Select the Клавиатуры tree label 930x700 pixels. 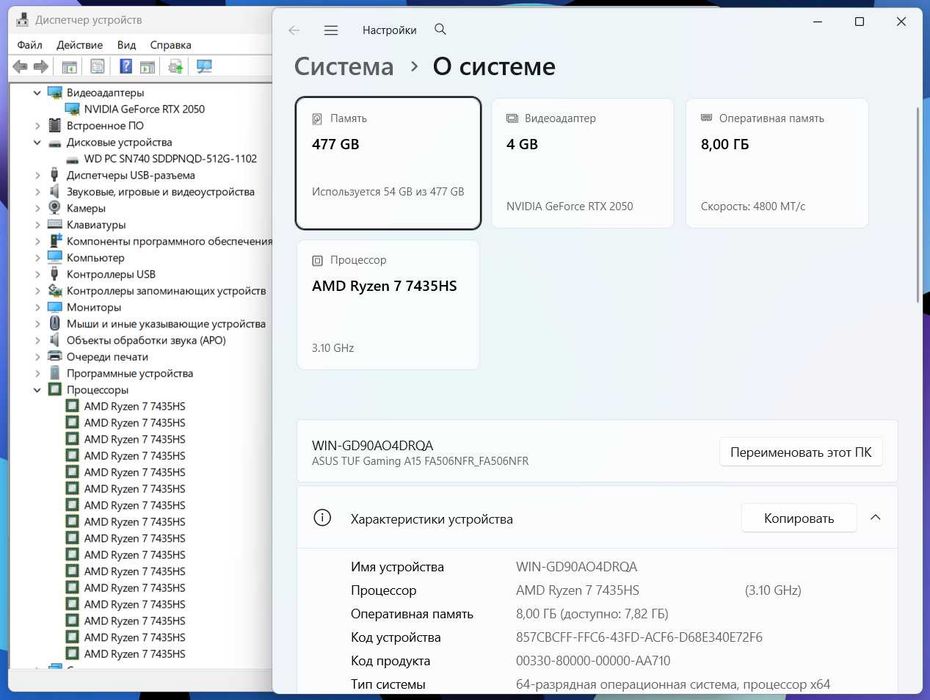[96, 225]
